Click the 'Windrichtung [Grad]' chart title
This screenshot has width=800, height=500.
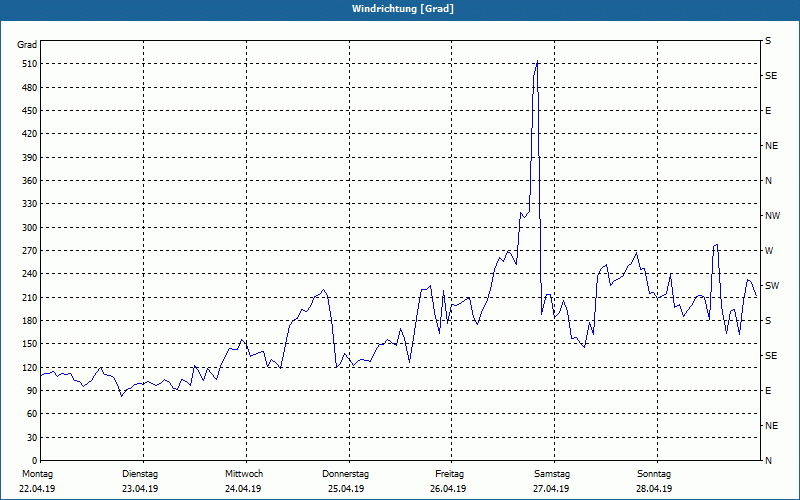coord(403,9)
